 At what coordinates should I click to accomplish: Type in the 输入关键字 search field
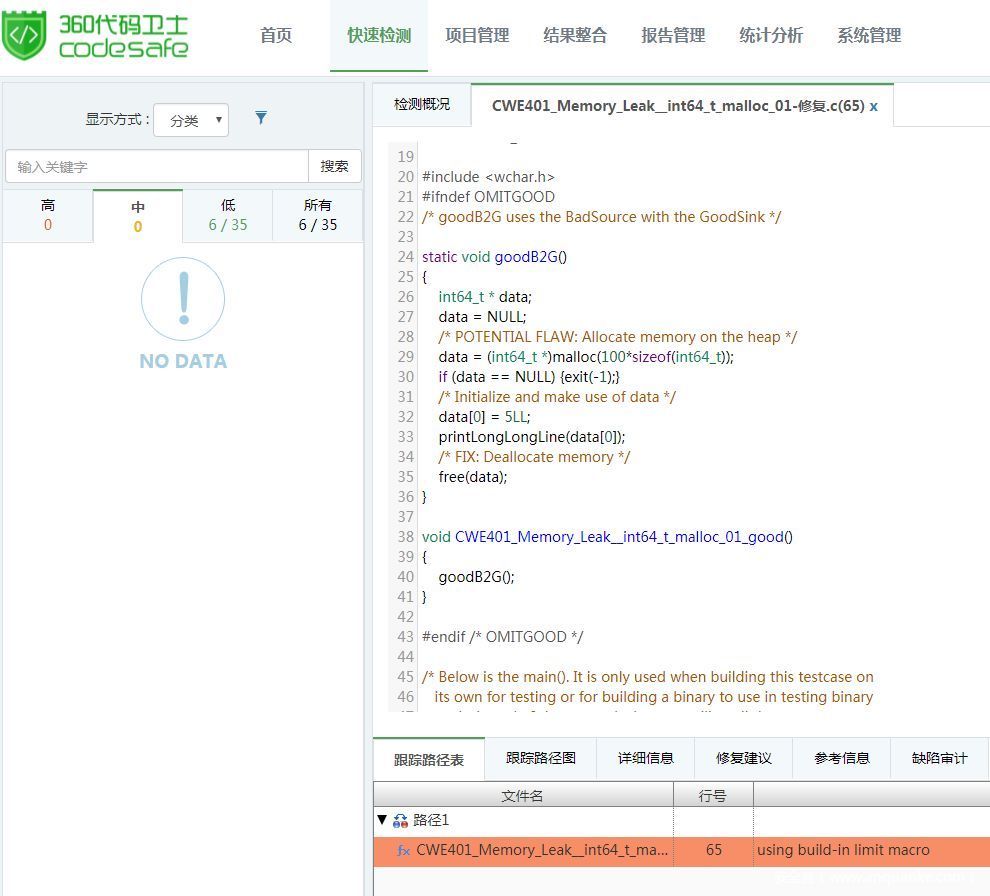(x=157, y=166)
